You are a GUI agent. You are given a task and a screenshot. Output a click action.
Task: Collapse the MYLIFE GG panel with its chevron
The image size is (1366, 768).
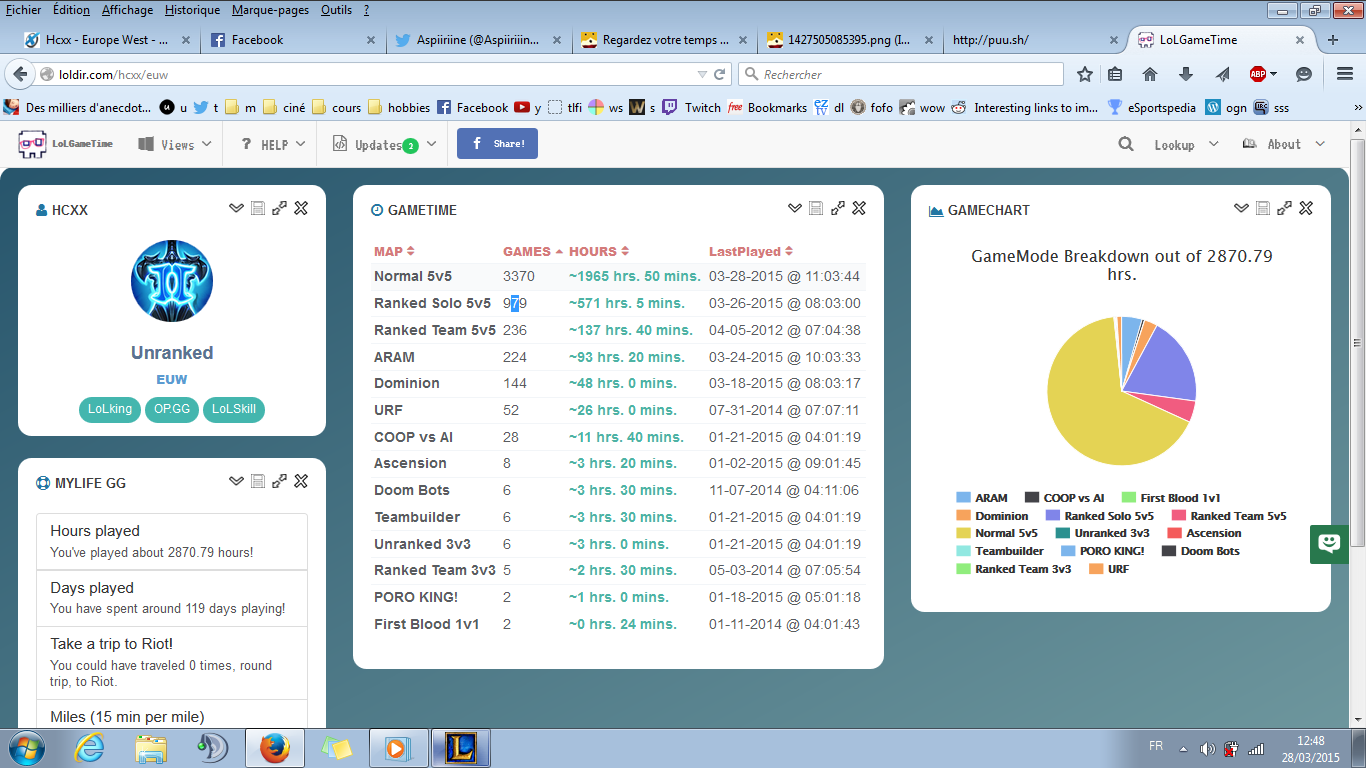pos(236,481)
